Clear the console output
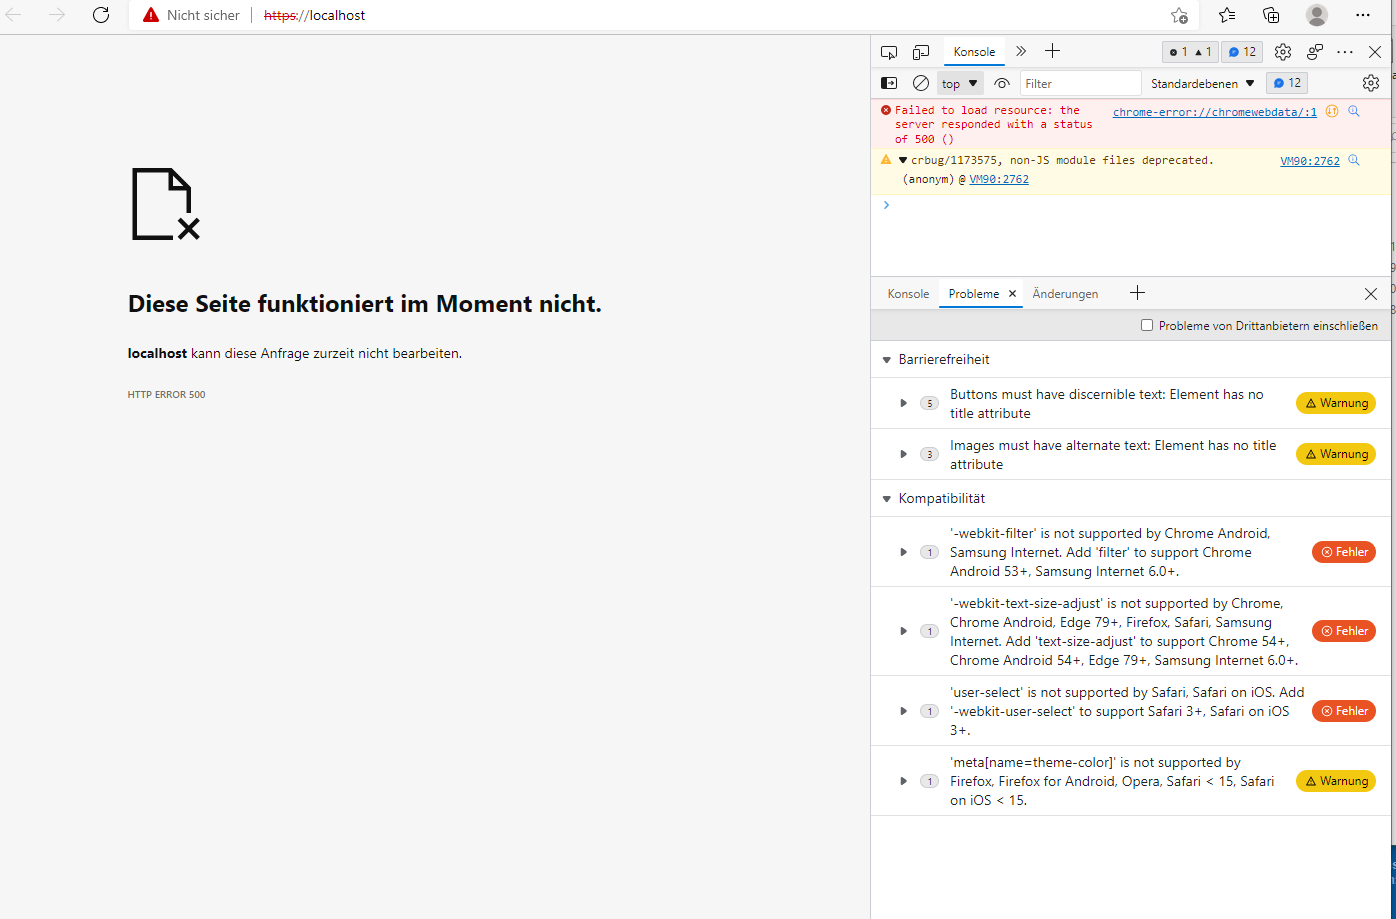 coord(921,83)
